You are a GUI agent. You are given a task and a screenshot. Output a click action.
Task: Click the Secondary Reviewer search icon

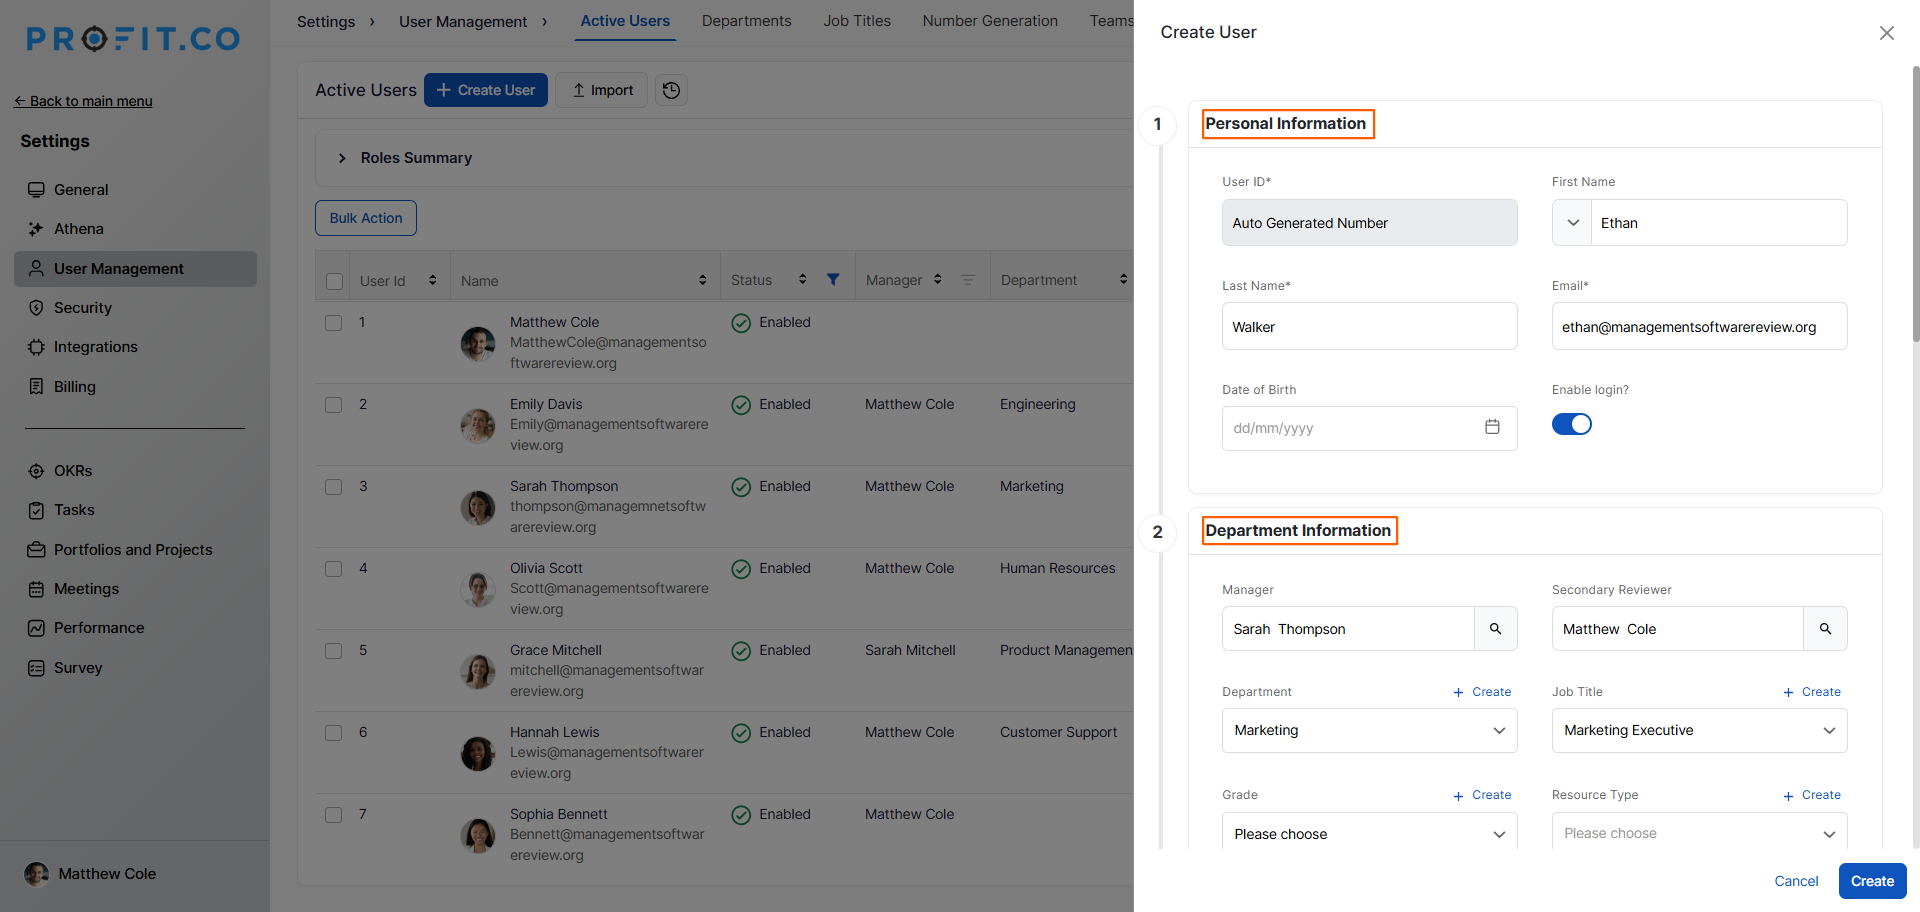click(x=1825, y=629)
